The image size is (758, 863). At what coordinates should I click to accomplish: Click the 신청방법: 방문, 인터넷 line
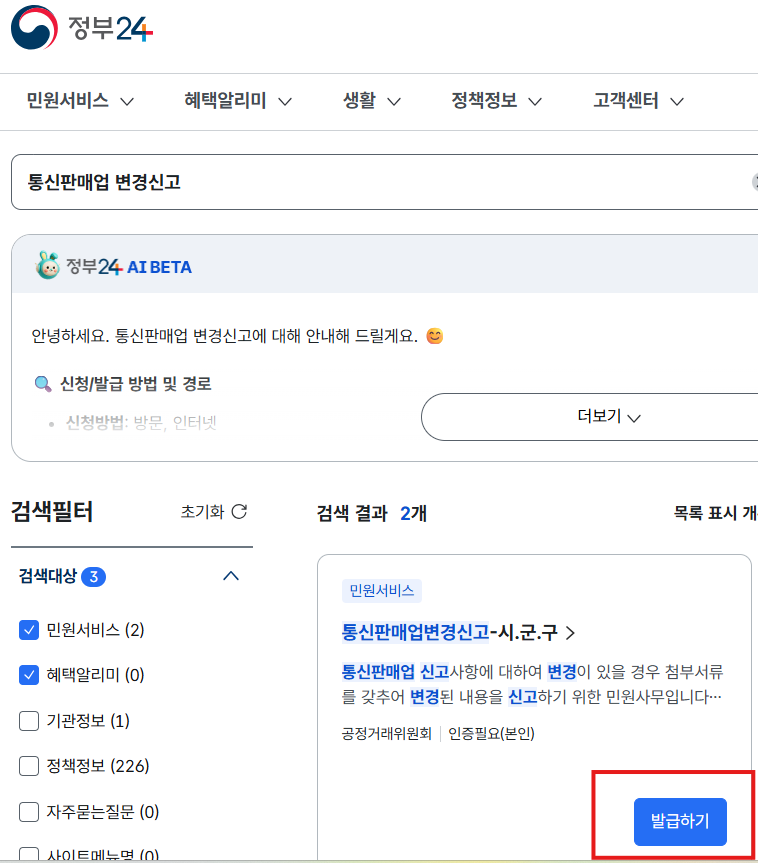(x=141, y=423)
